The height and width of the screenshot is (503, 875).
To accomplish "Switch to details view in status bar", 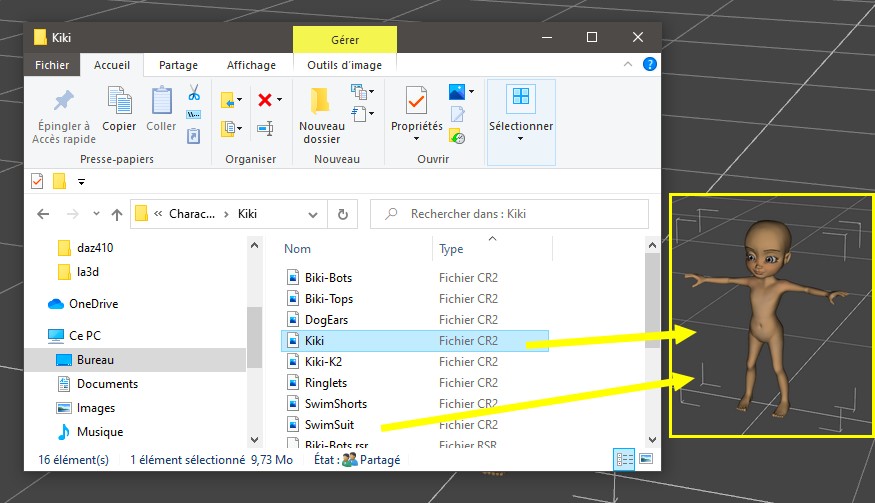I will [x=624, y=459].
